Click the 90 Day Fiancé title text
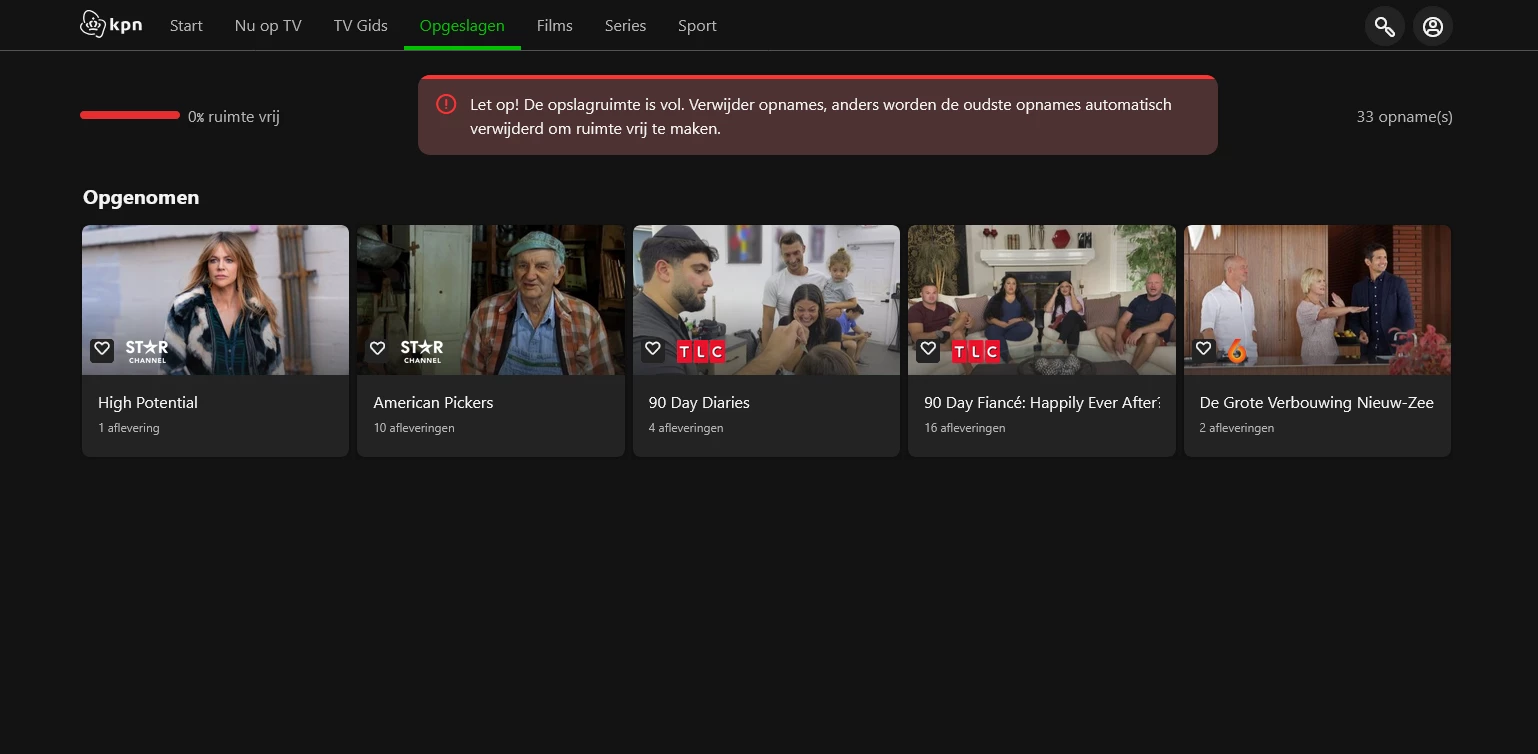 [x=1042, y=403]
